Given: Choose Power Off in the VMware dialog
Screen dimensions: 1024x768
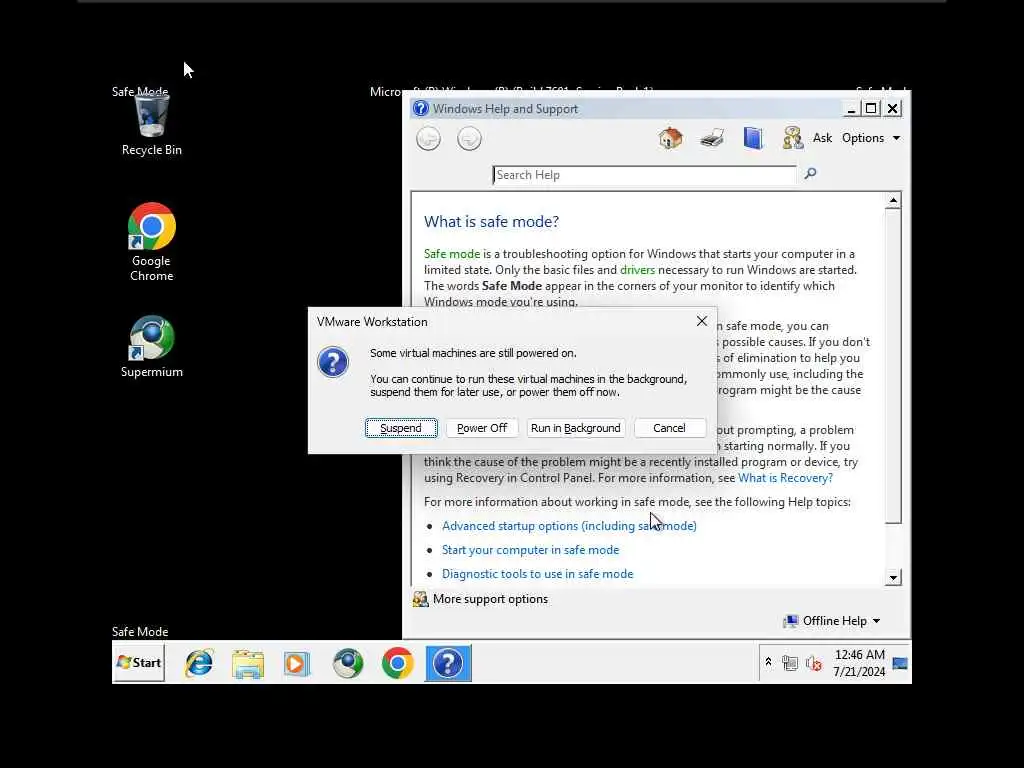Looking at the screenshot, I should (482, 428).
